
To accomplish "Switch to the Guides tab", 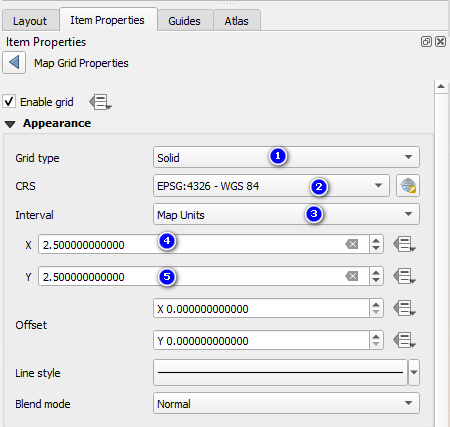I will 185,21.
